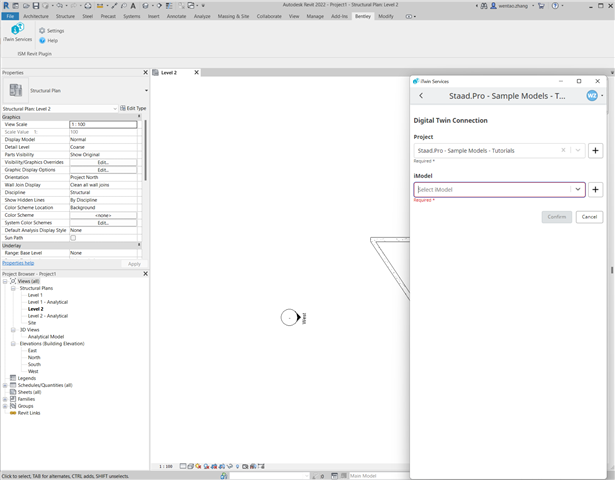Expand the Families node in Project Browser
615x480 pixels.
[6, 399]
